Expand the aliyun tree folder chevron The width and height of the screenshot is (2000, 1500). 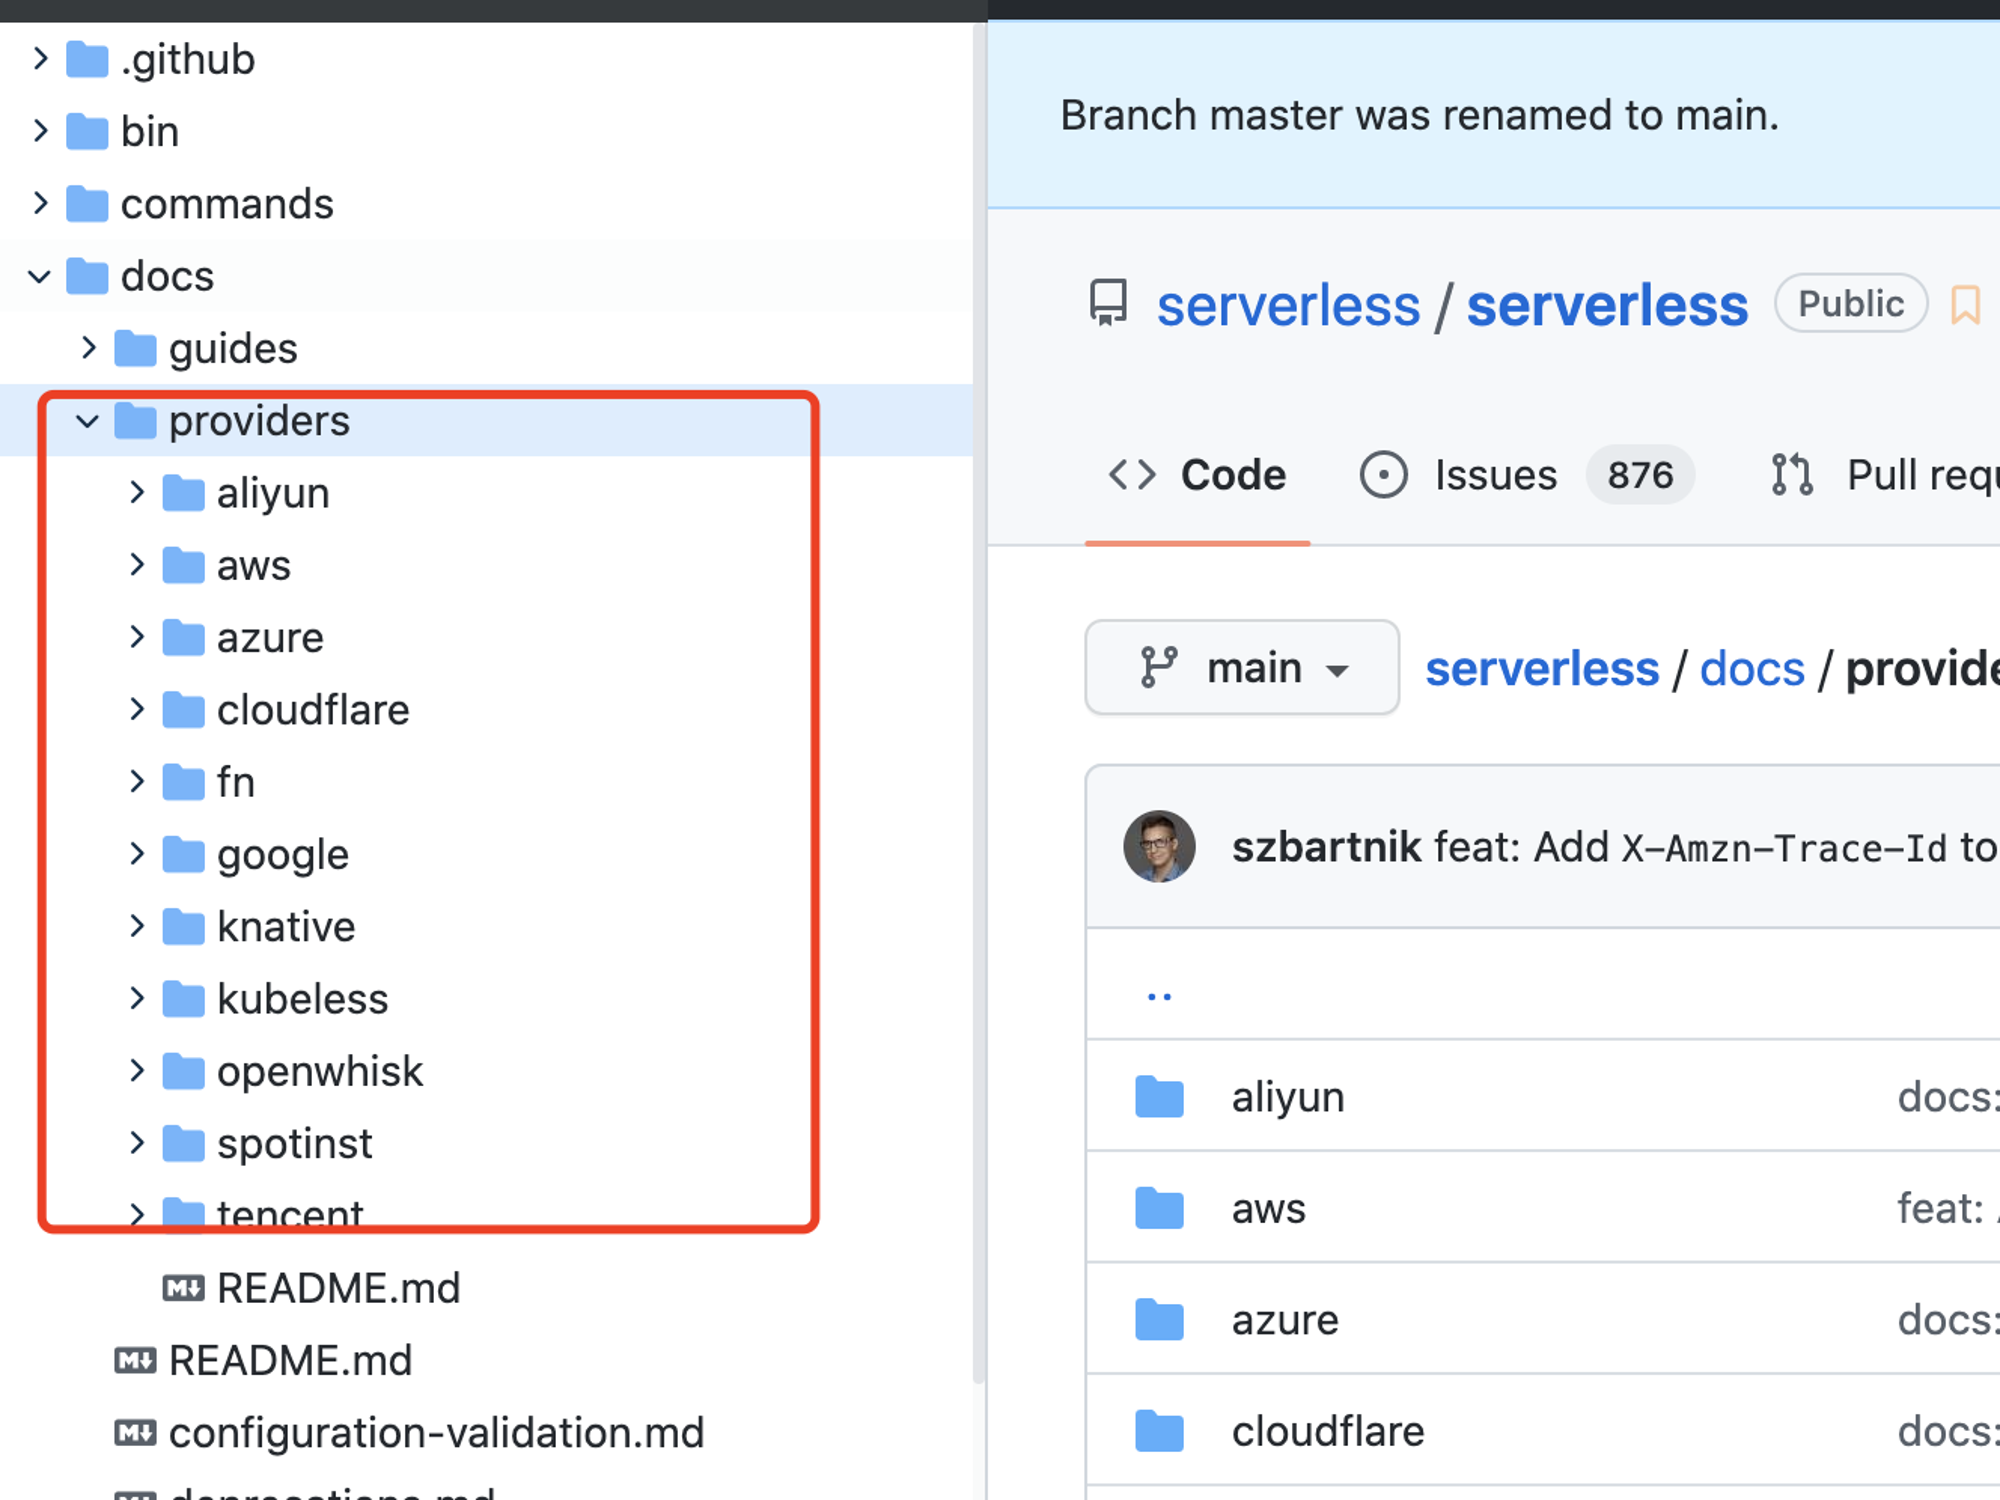[137, 492]
